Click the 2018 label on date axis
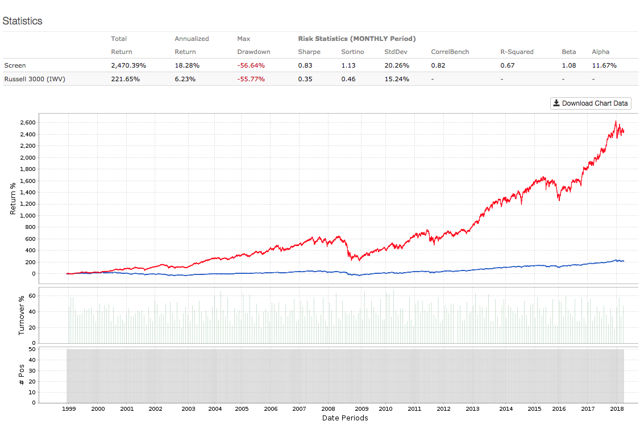This screenshot has width=640, height=425. click(x=617, y=409)
